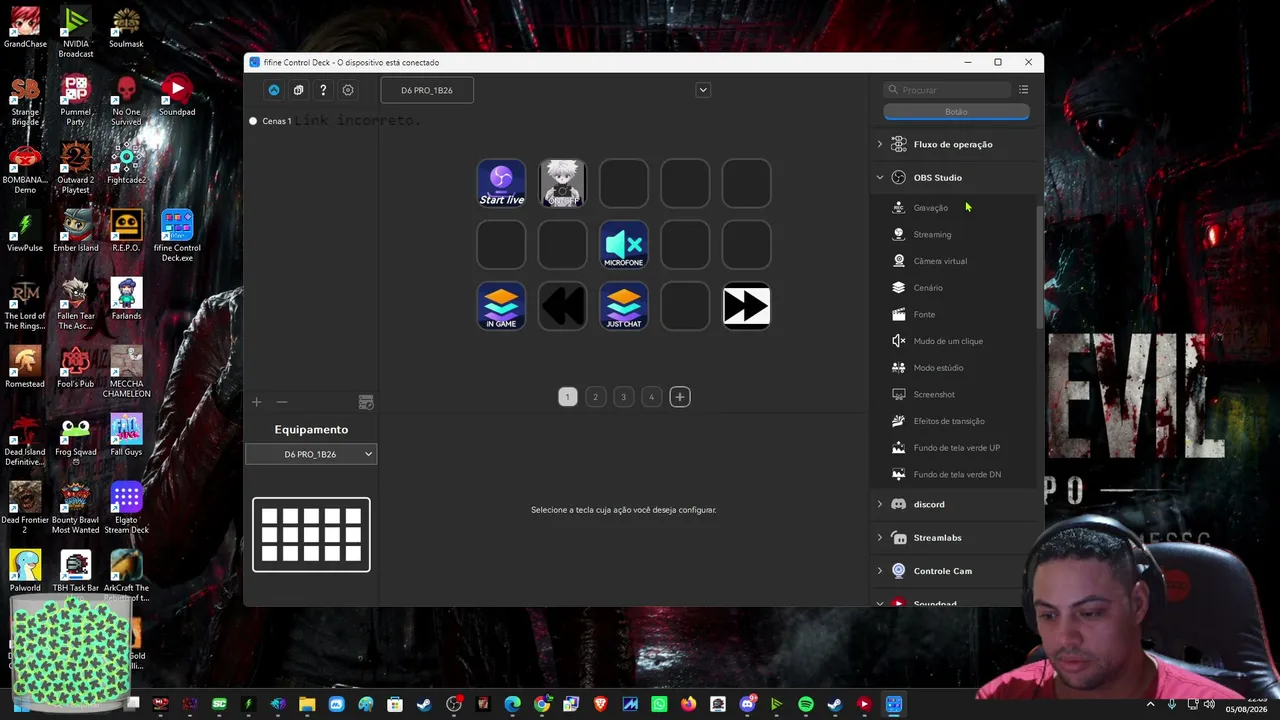Open the Equipamento D6 PRO_1B26 dropdown
The image size is (1280, 720).
click(311, 454)
